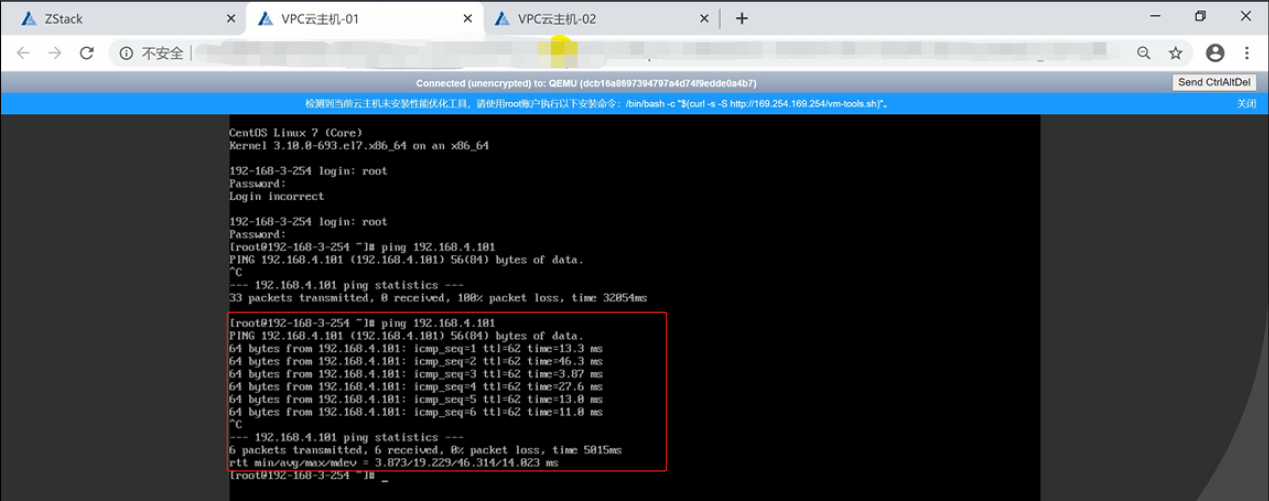Click the 'CentOS Linux 7 (Core)' line

[x=295, y=133]
